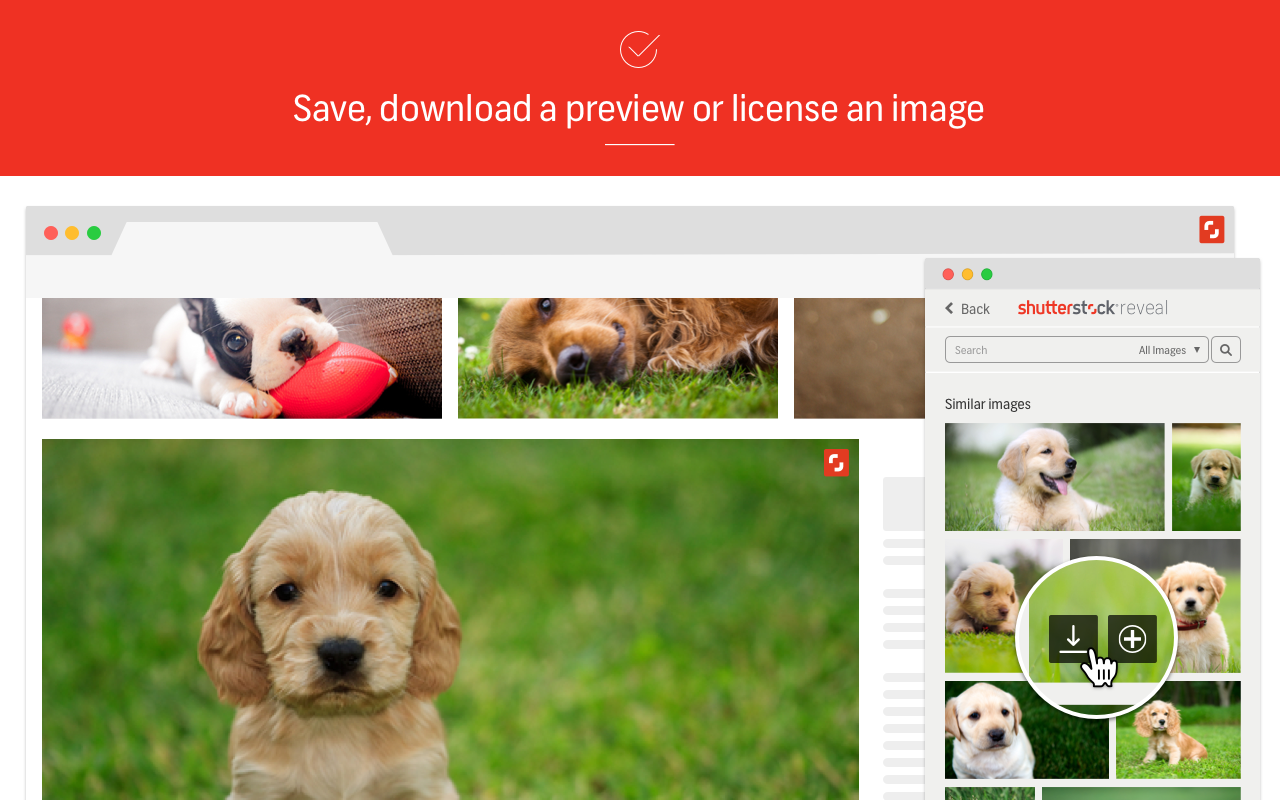This screenshot has width=1280, height=800.
Task: Save the image with the plus icon
Action: coord(1131,638)
